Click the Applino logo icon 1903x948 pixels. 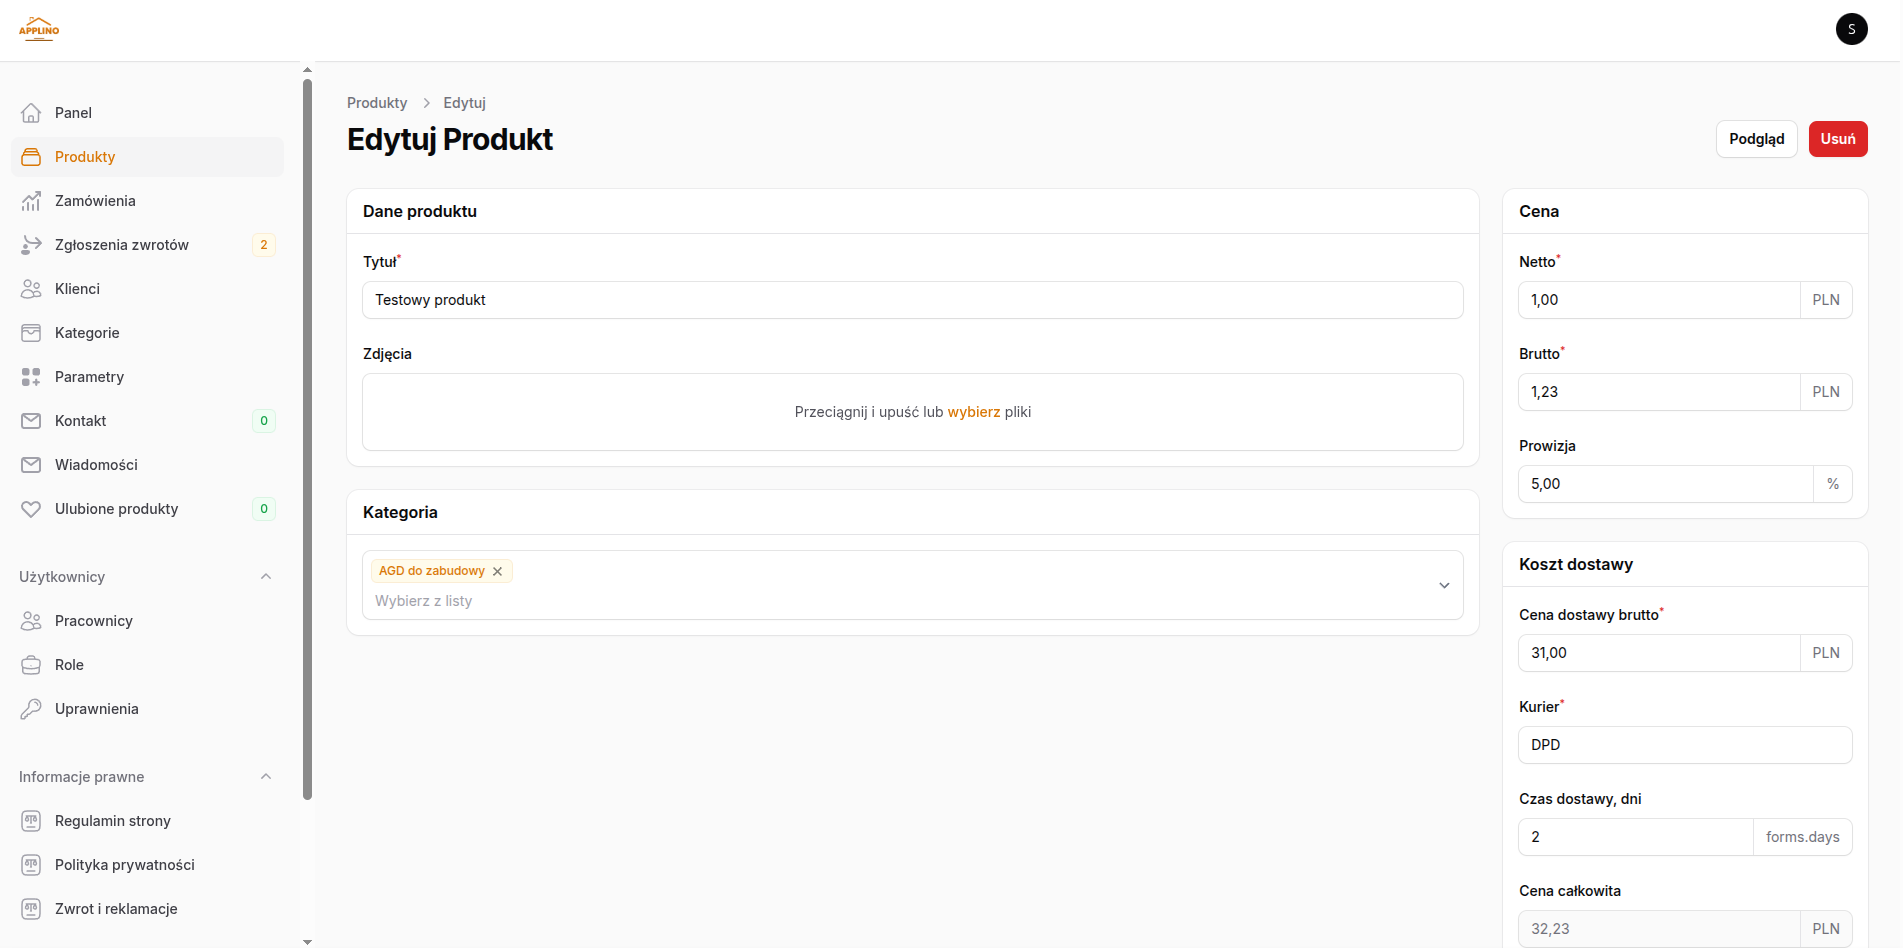tap(39, 29)
